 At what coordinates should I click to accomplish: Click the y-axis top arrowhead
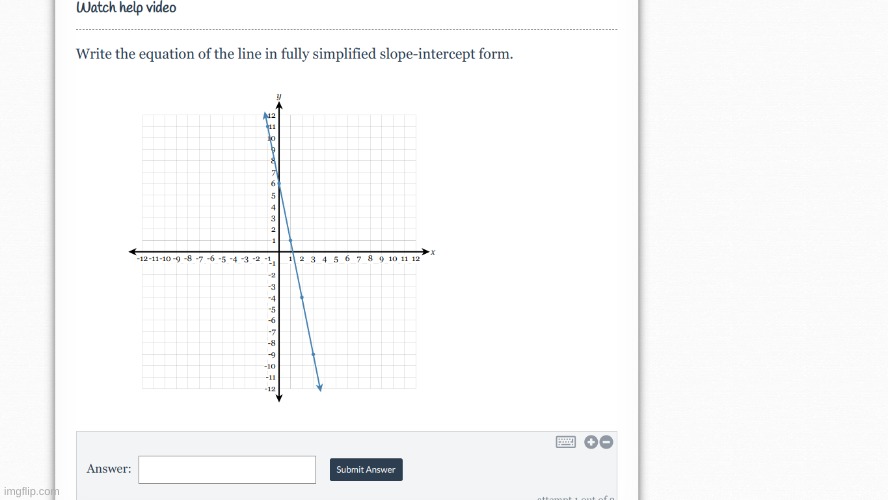(x=279, y=105)
